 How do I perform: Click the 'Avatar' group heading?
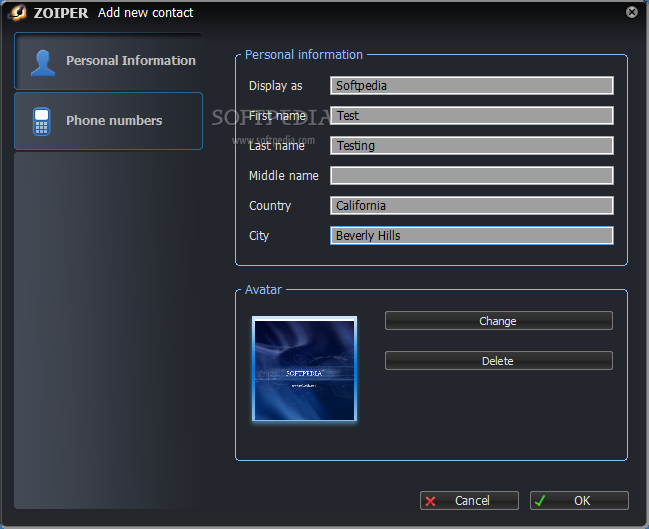click(263, 290)
